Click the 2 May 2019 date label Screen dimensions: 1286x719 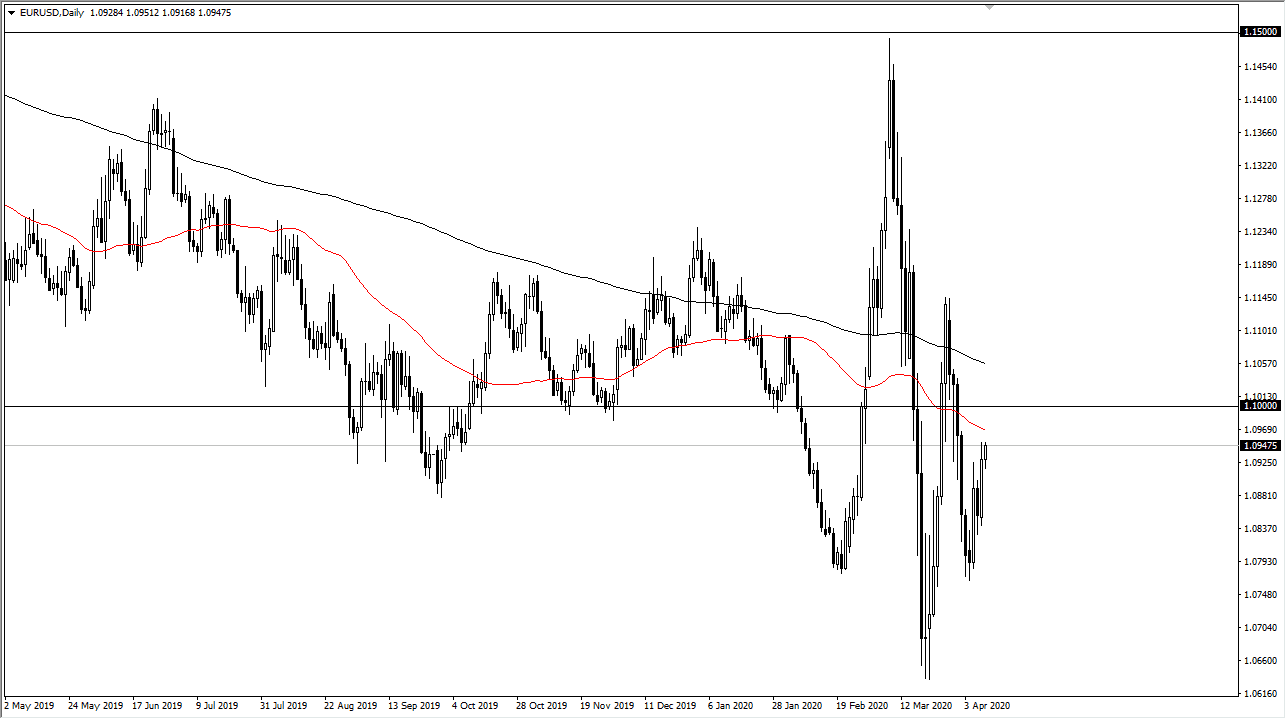tap(30, 706)
